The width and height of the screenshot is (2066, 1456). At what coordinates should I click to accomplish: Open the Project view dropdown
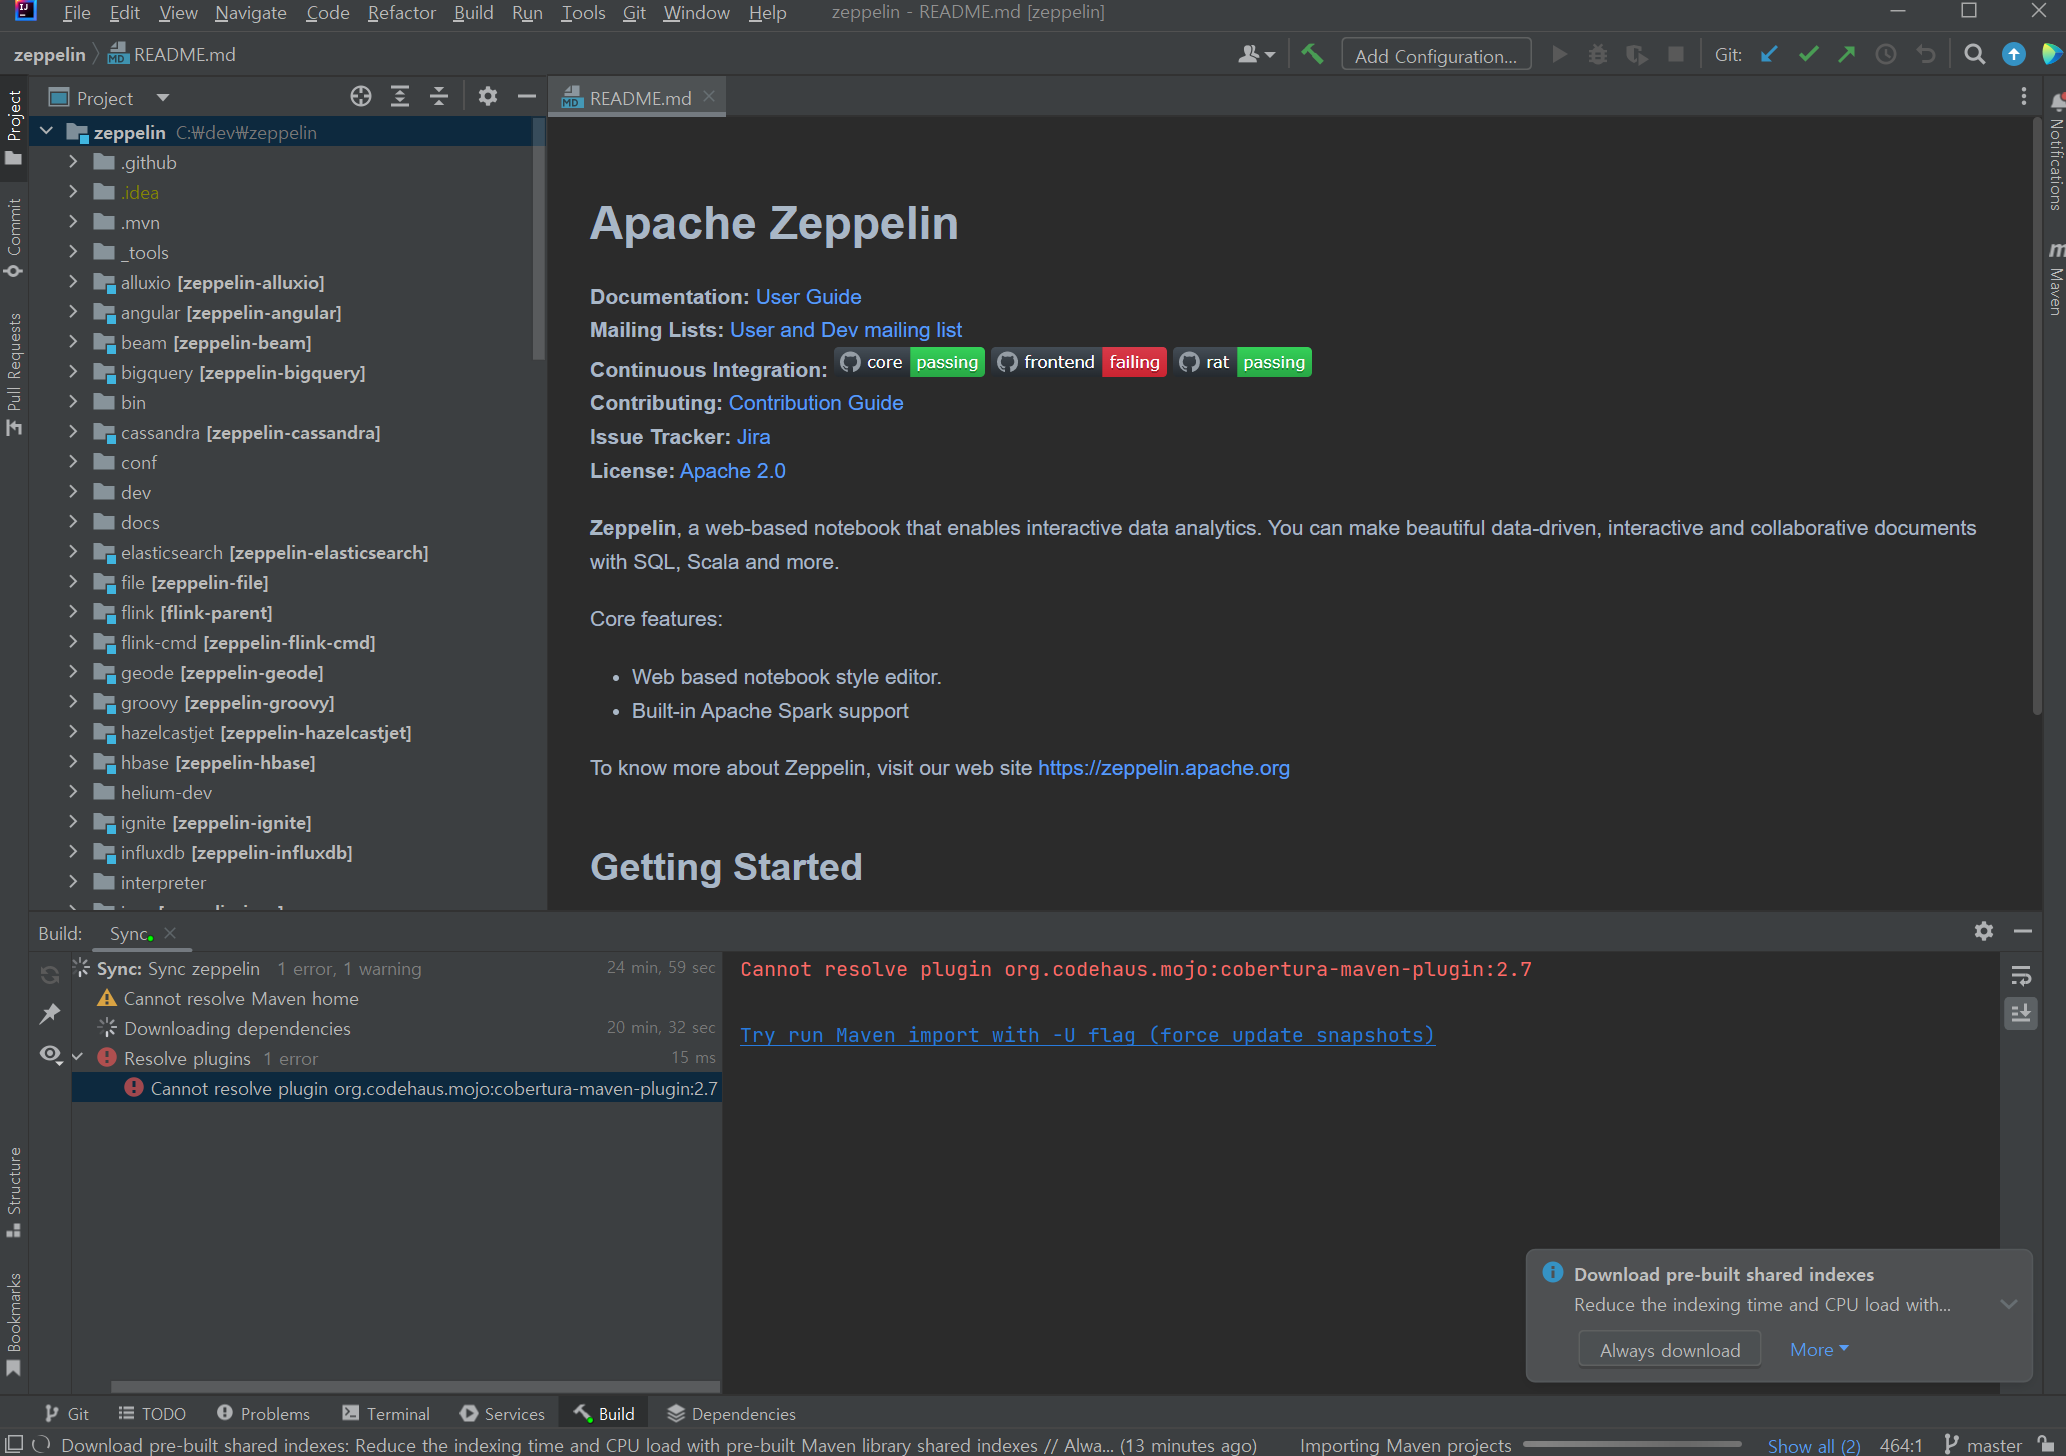point(163,98)
